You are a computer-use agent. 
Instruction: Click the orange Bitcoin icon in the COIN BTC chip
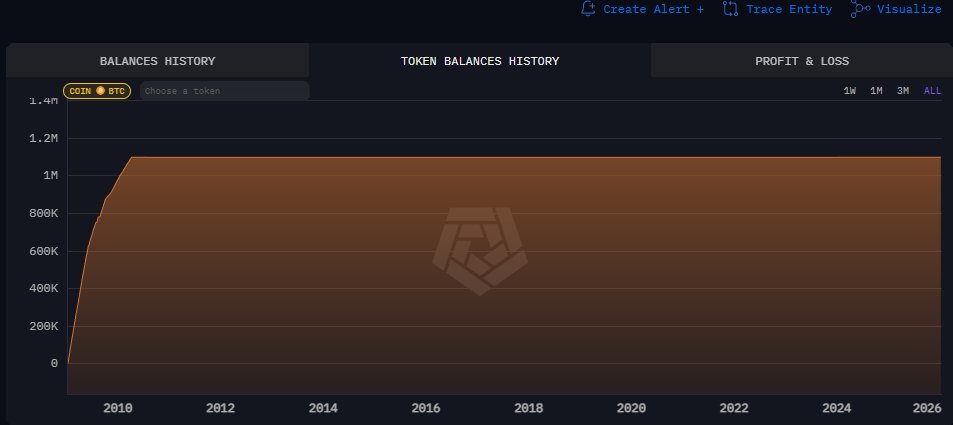point(100,91)
